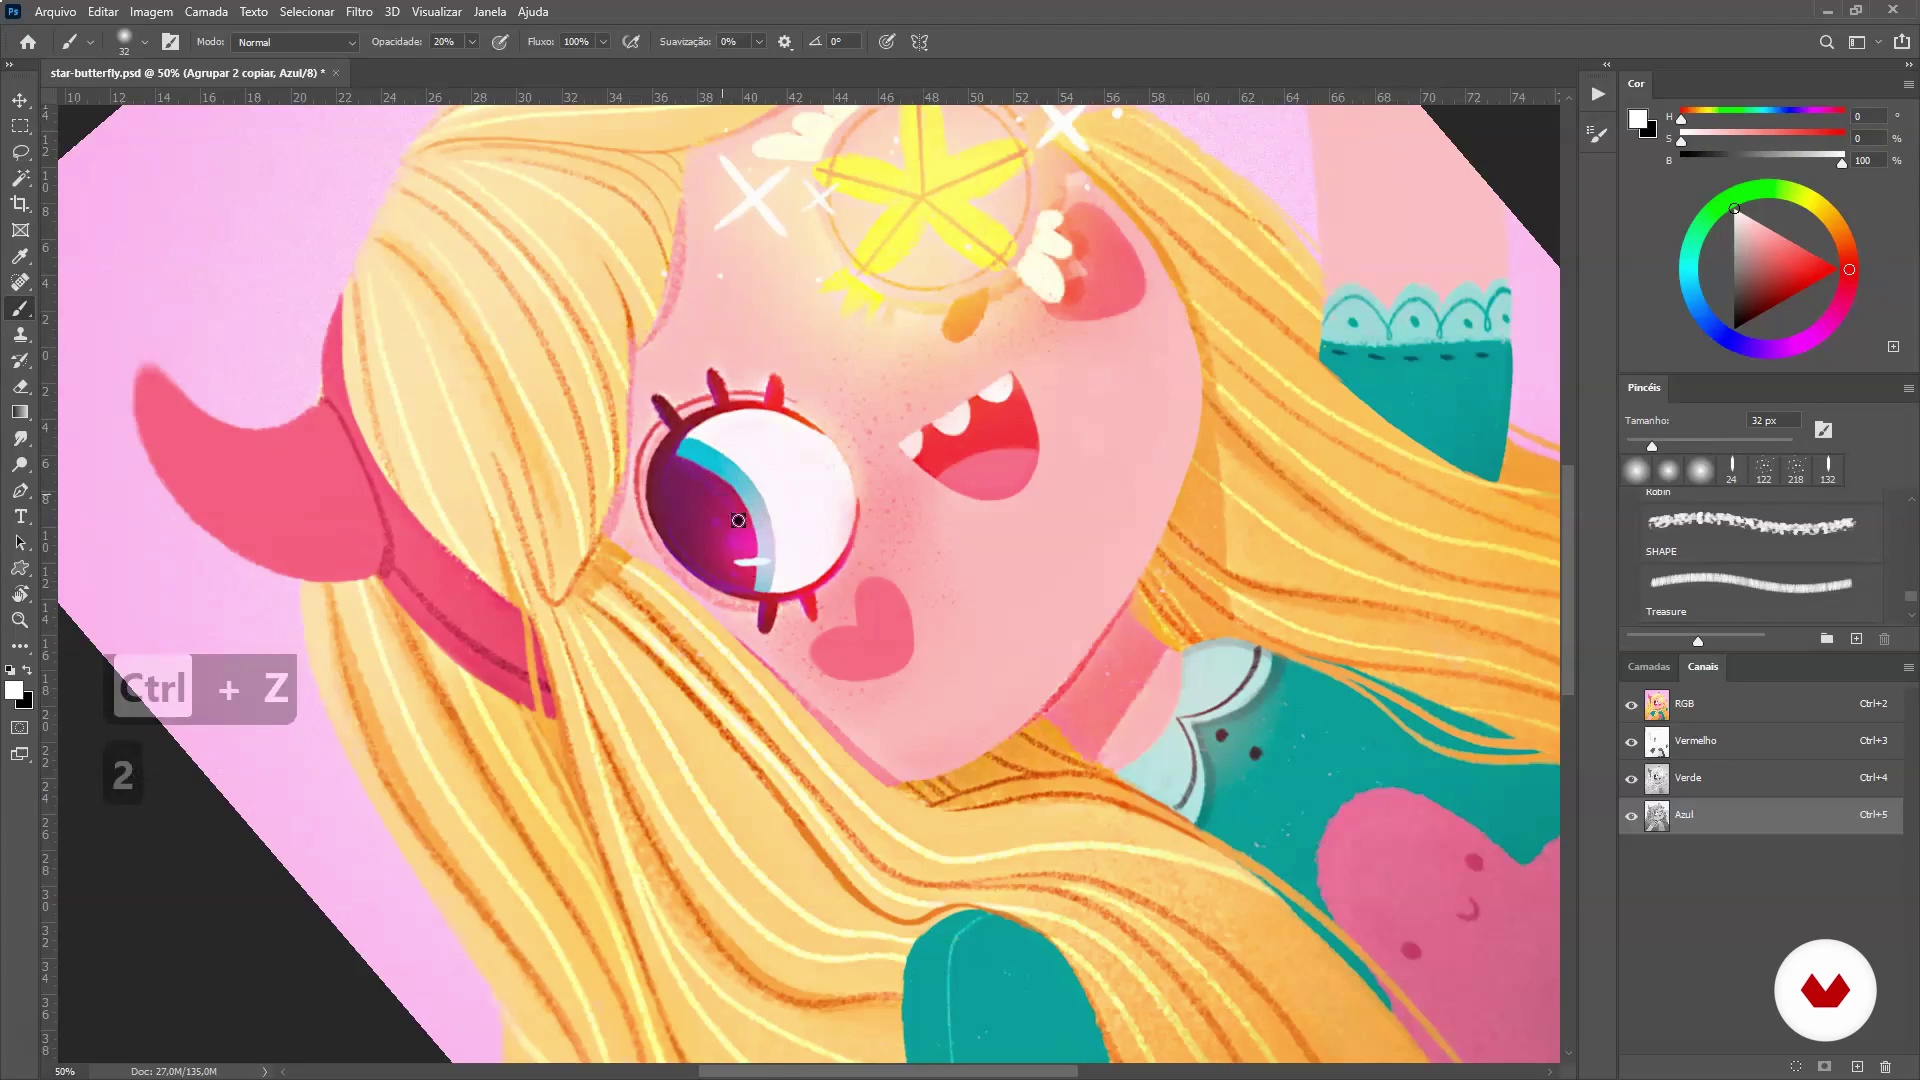The image size is (1920, 1080).
Task: Hide the Azul channel
Action: click(1631, 816)
